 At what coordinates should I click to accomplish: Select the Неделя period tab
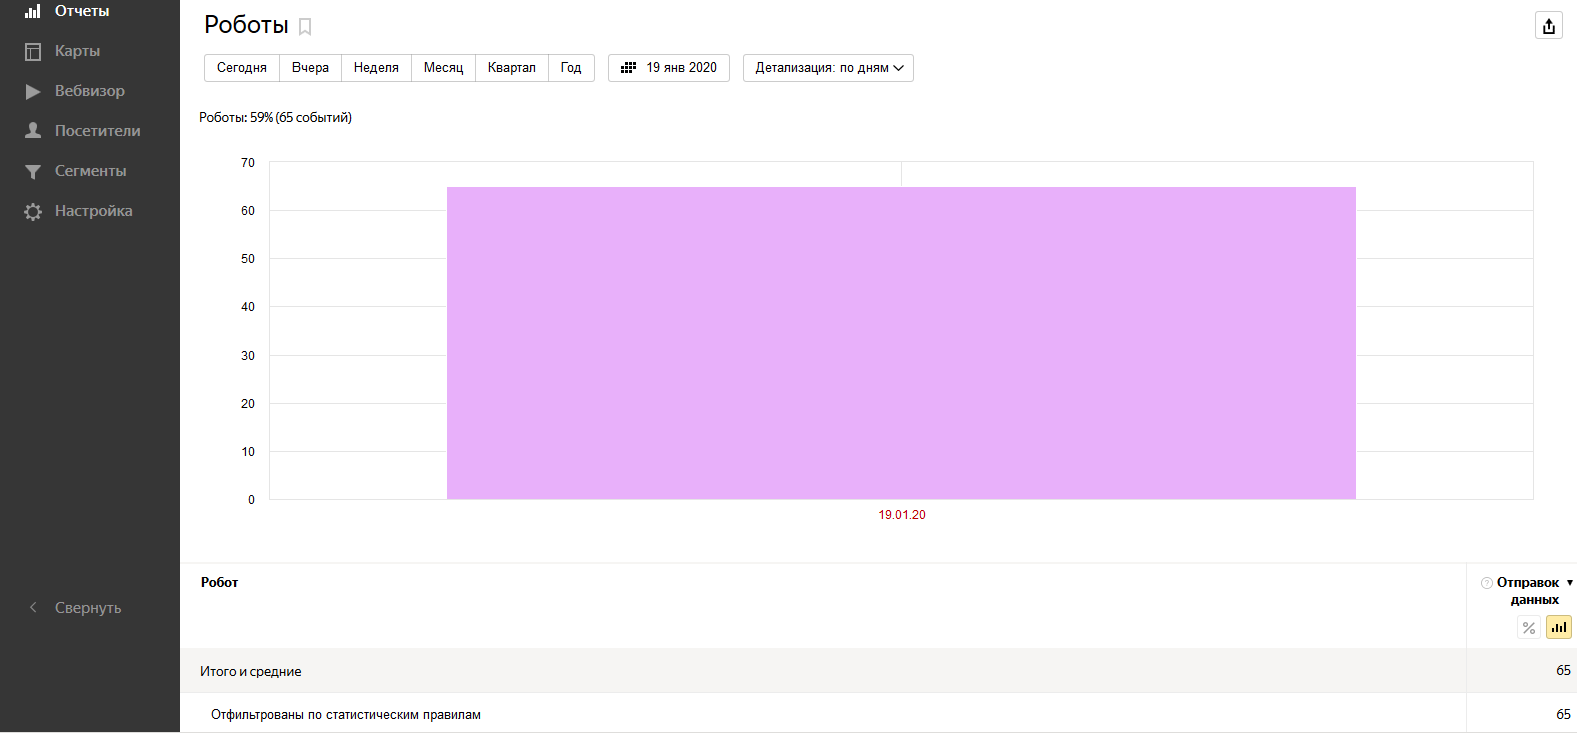tap(376, 68)
